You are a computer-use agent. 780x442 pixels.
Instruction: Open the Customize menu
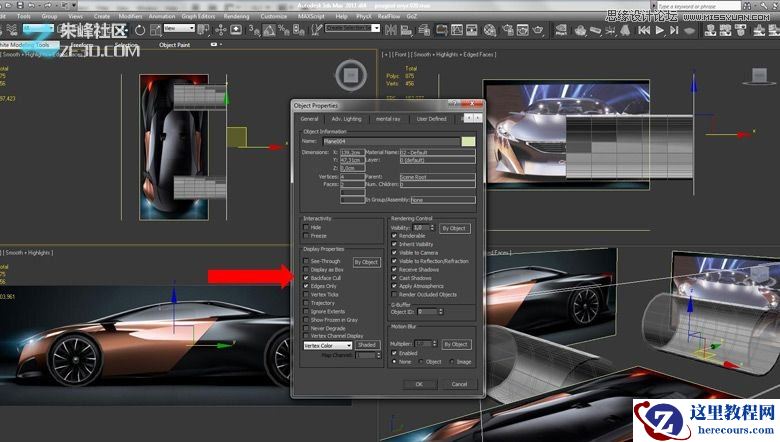[x=273, y=16]
